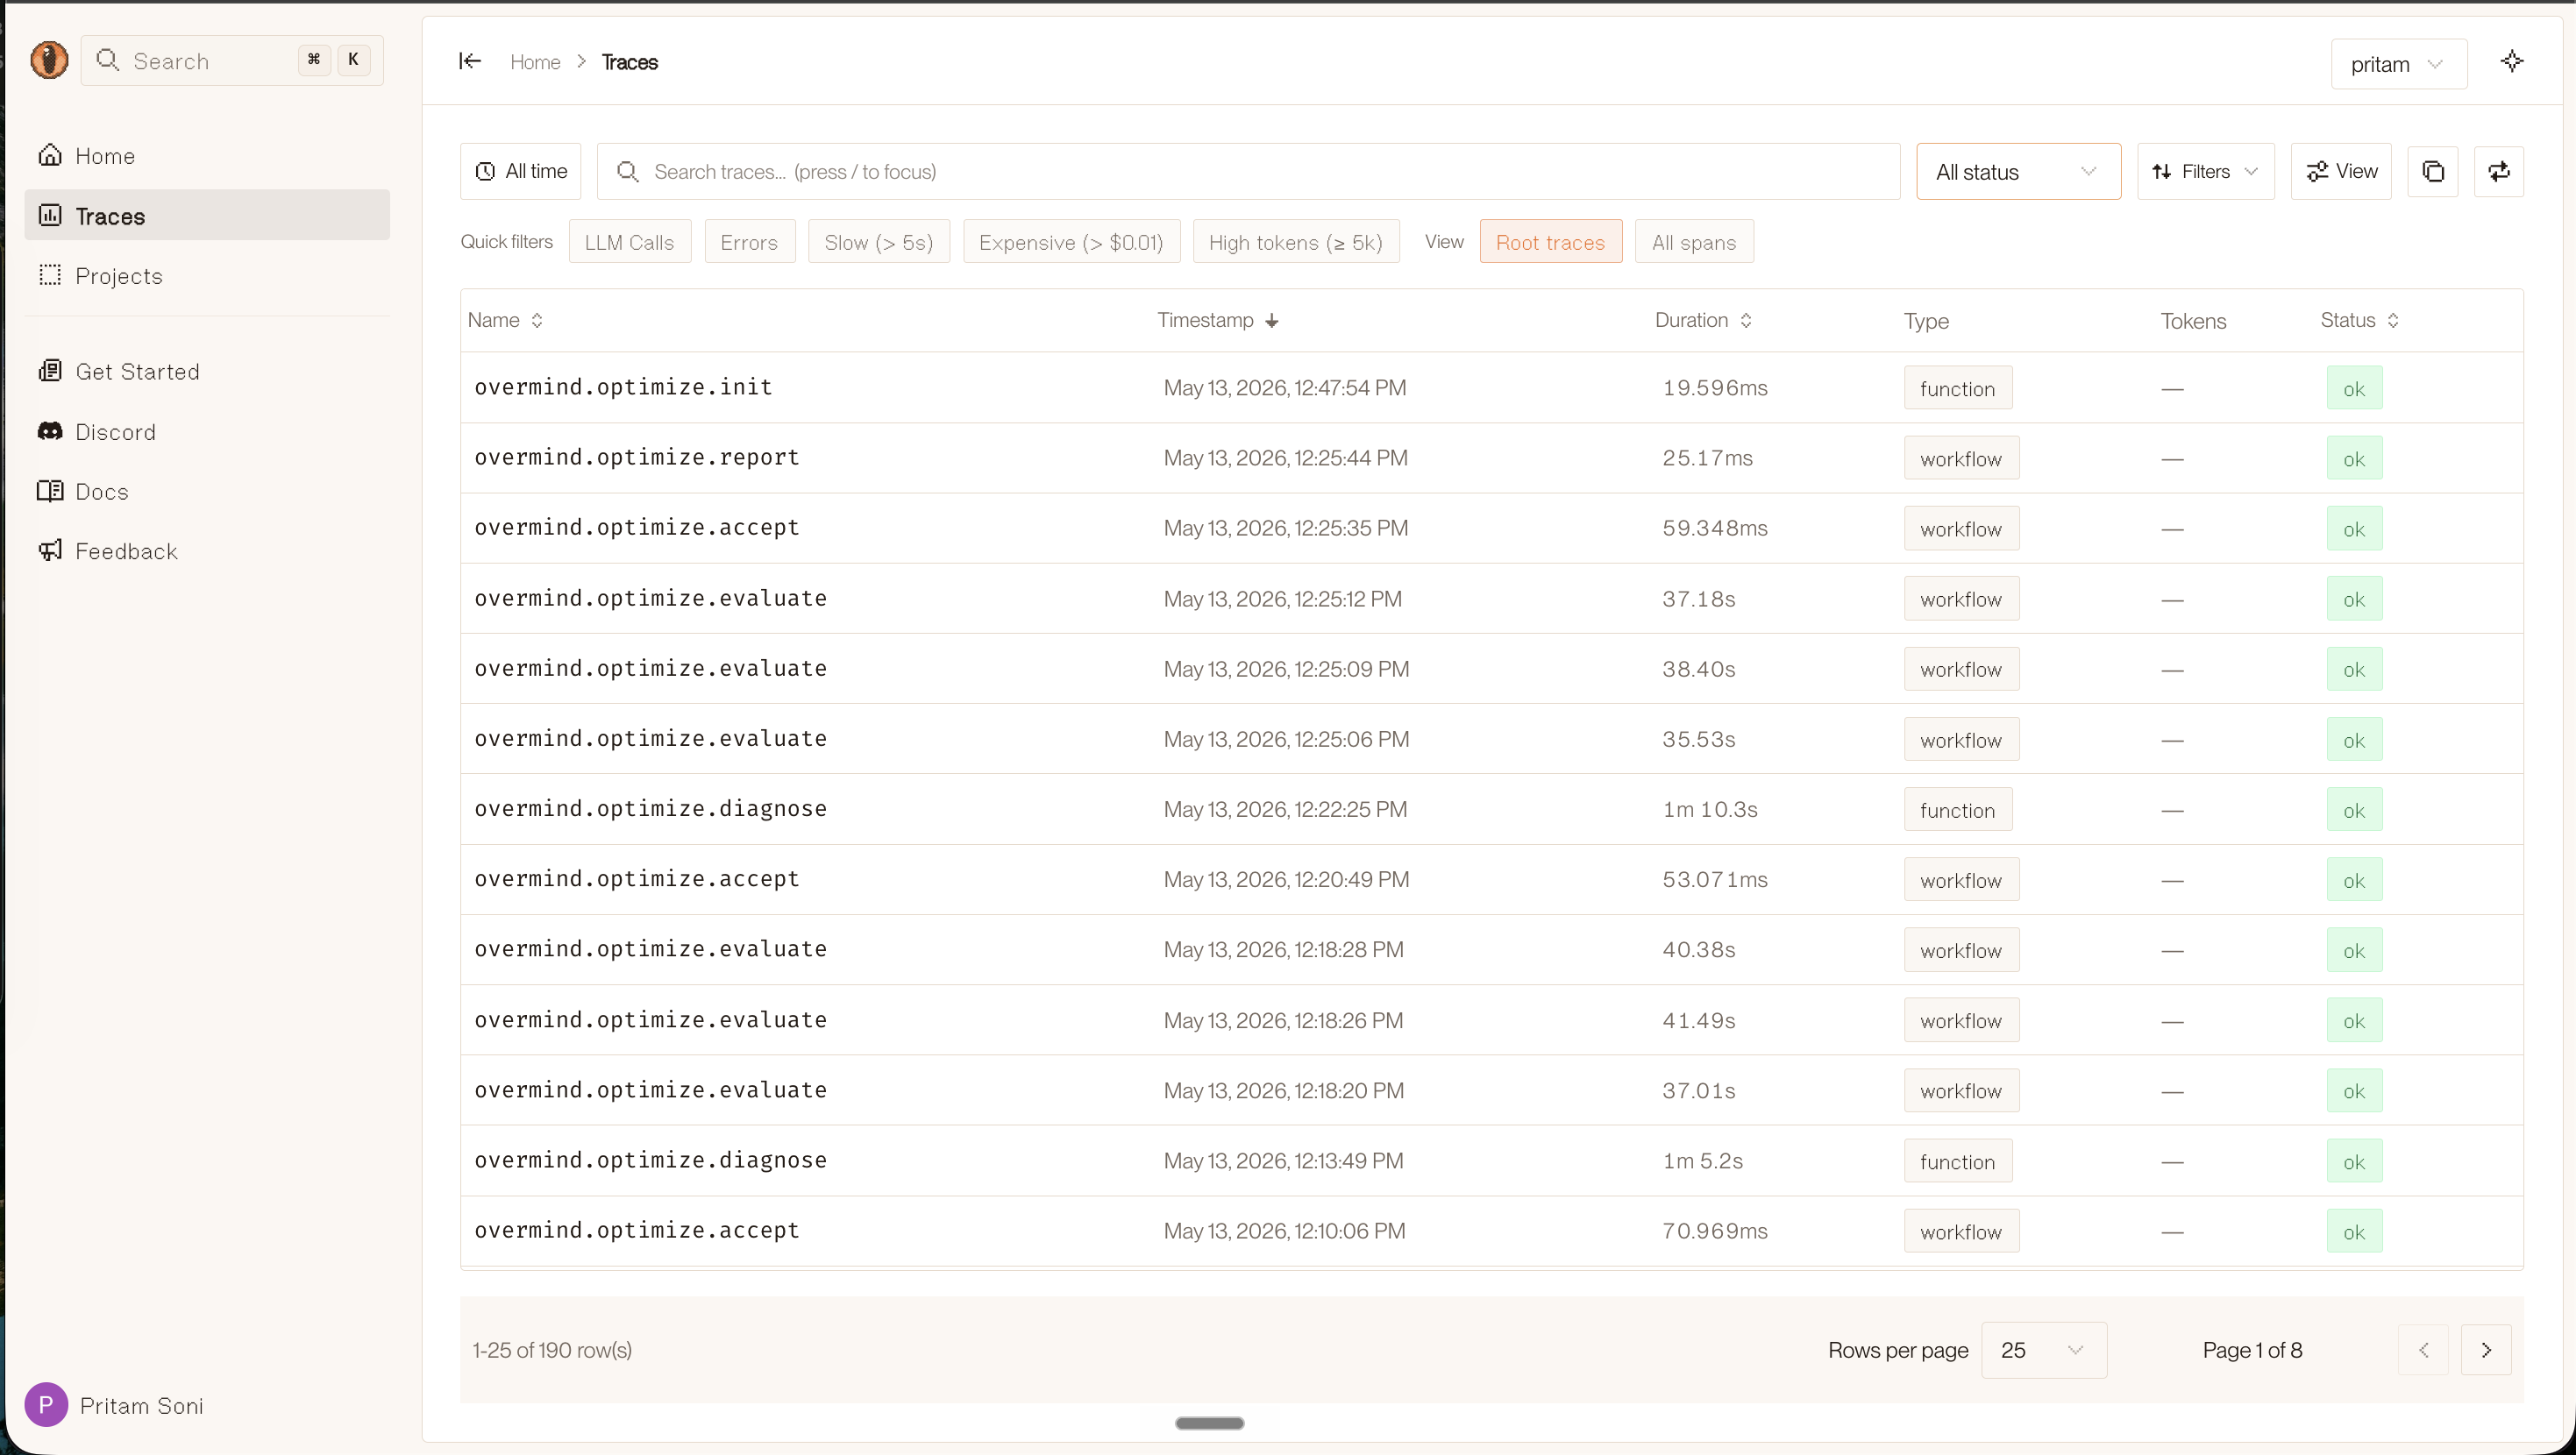Click ok status badge on optimize.init row
Screen dimensions: 2576x1455
click(x=2354, y=389)
